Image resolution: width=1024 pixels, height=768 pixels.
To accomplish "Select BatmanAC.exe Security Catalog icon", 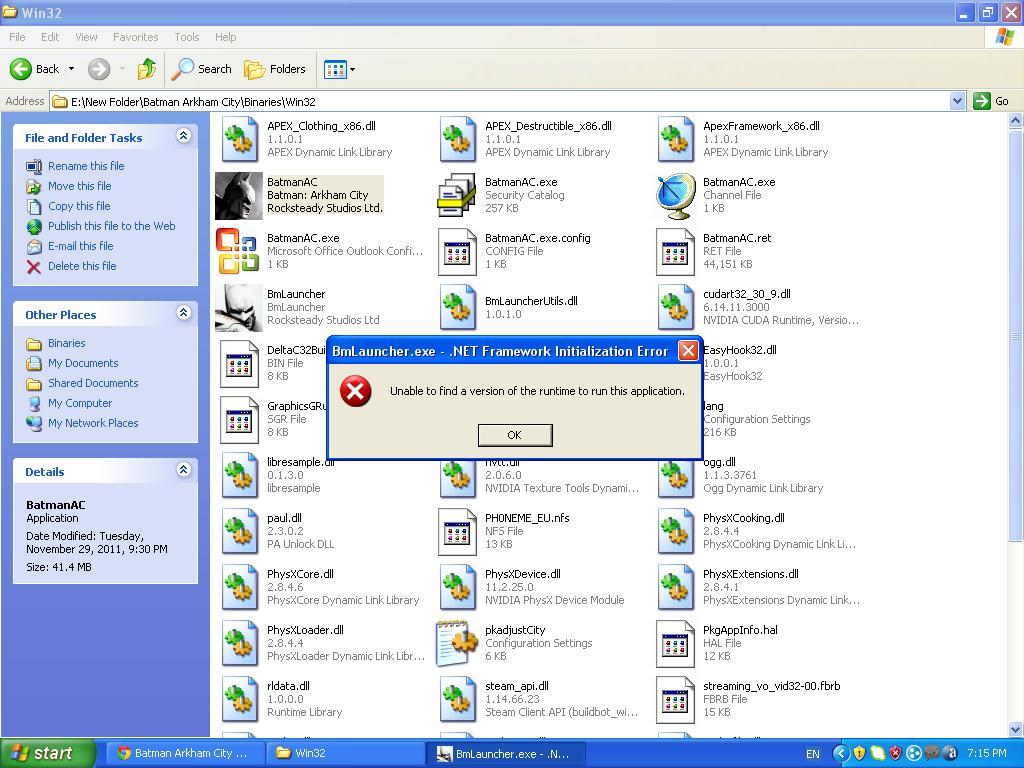I will (456, 195).
